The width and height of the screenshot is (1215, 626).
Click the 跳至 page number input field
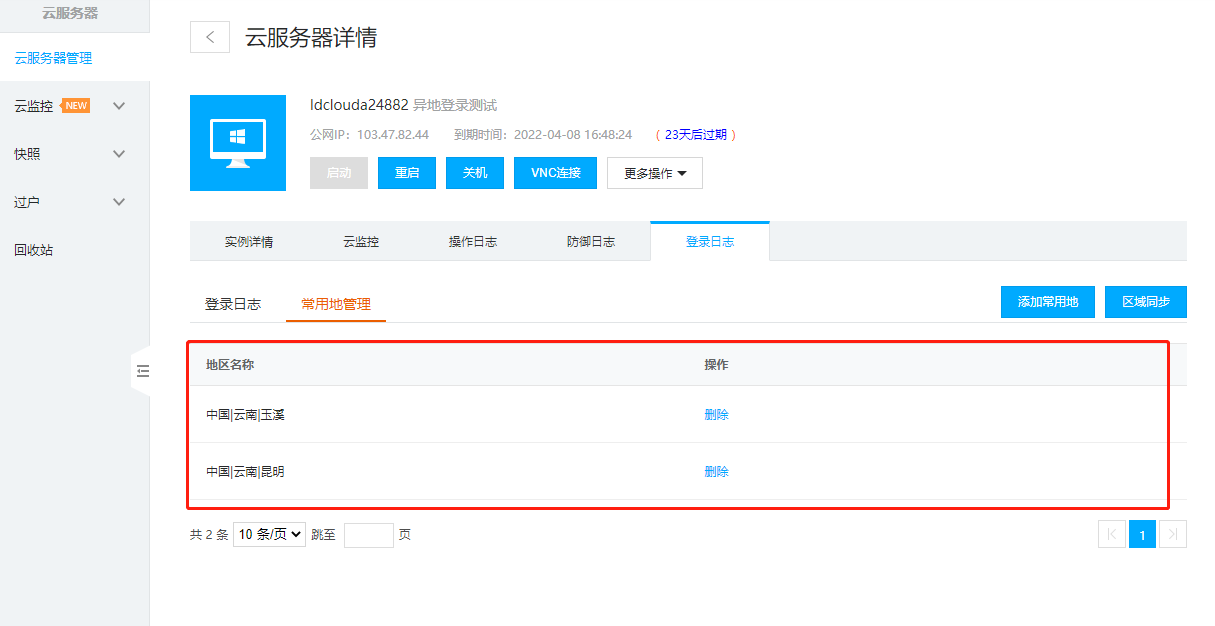pyautogui.click(x=368, y=535)
